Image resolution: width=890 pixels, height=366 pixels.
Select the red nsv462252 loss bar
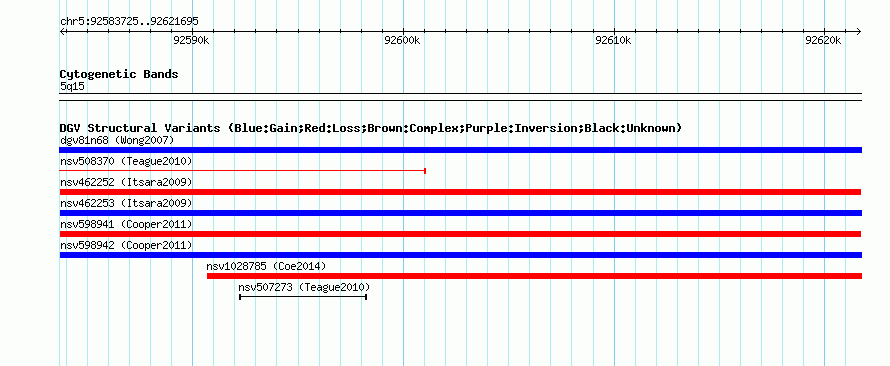point(460,192)
